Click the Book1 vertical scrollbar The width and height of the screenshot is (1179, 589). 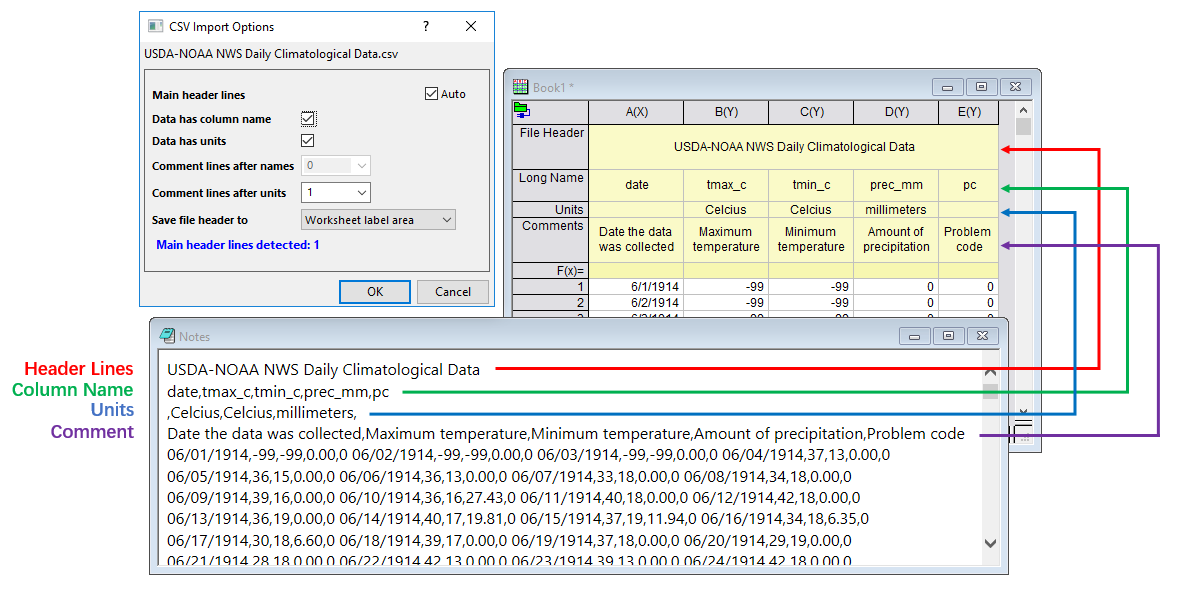(1023, 125)
